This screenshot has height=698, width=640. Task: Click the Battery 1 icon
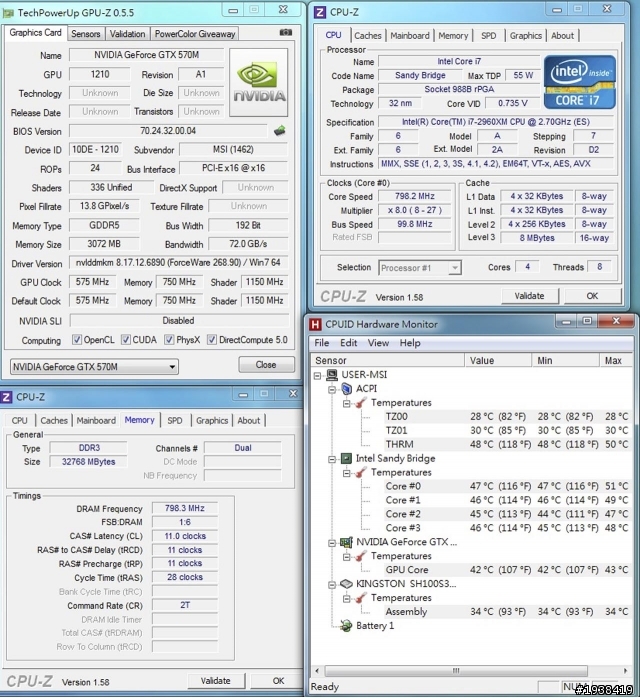coord(346,626)
